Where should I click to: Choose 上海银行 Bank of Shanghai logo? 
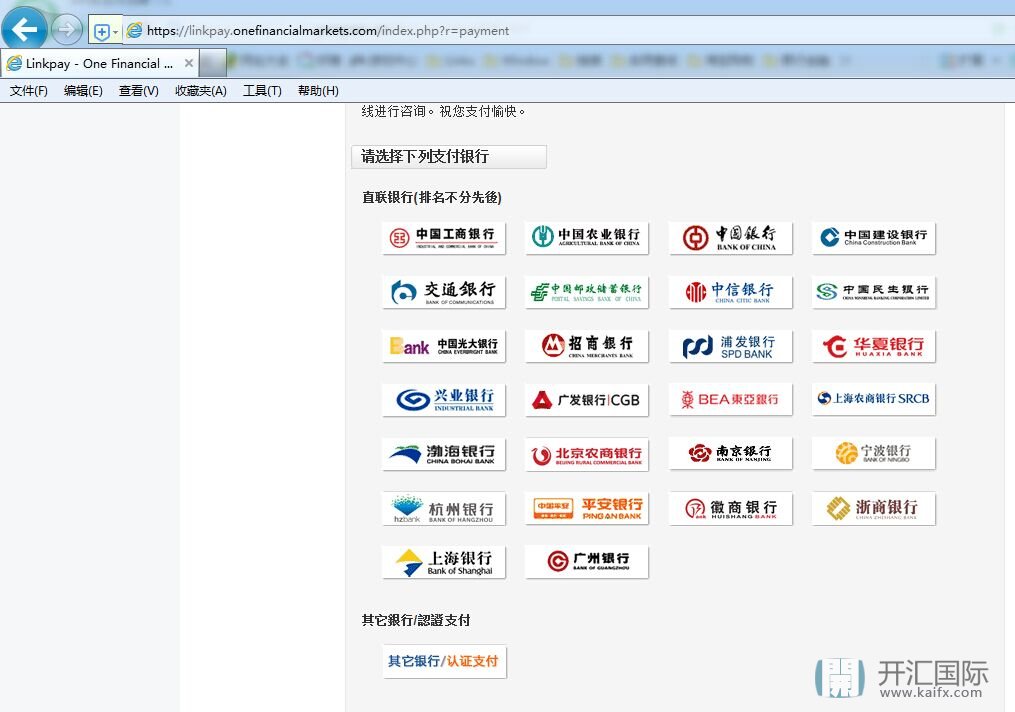443,562
